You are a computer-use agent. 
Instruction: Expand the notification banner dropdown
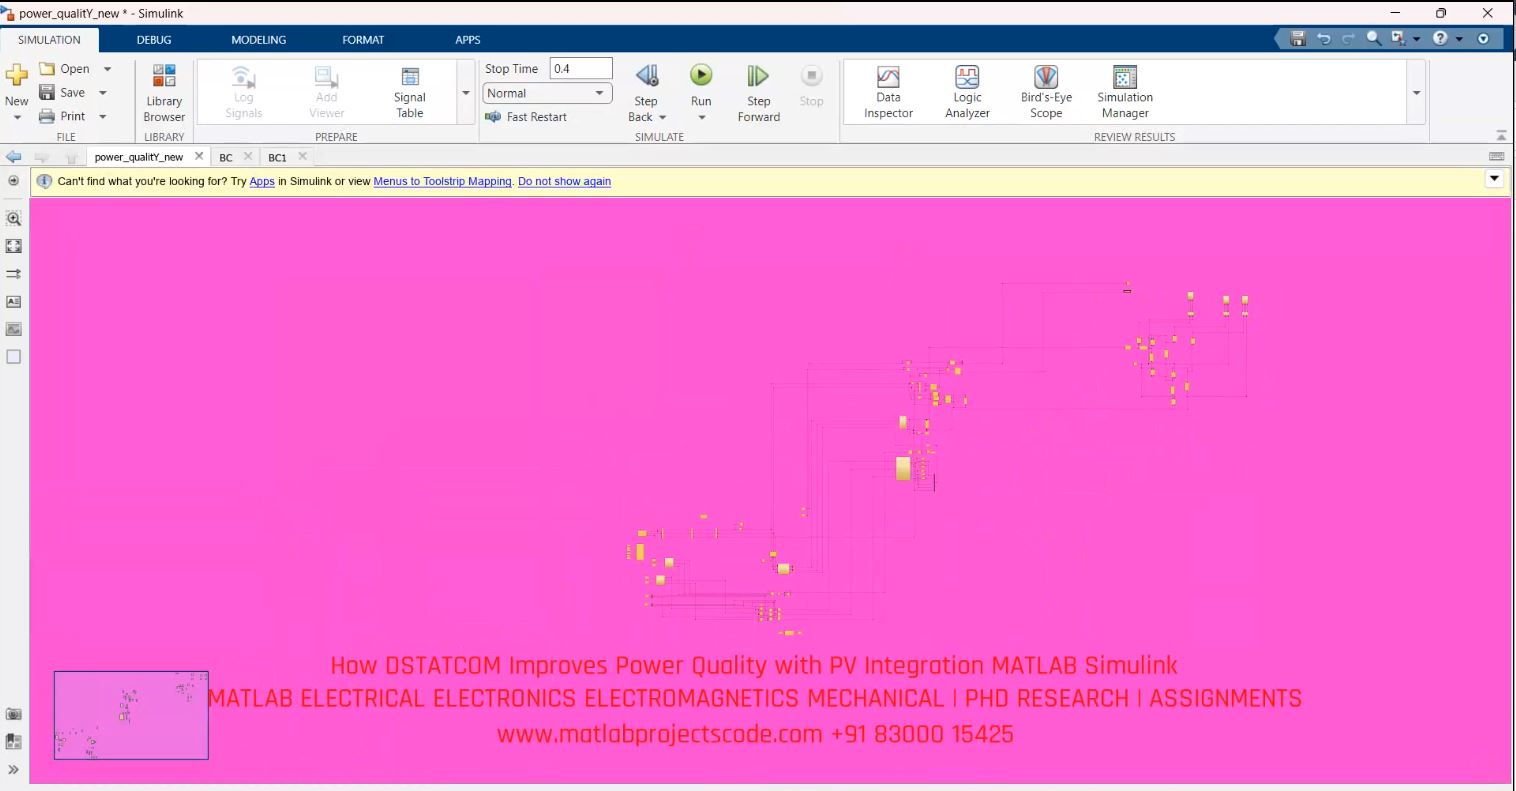1495,179
